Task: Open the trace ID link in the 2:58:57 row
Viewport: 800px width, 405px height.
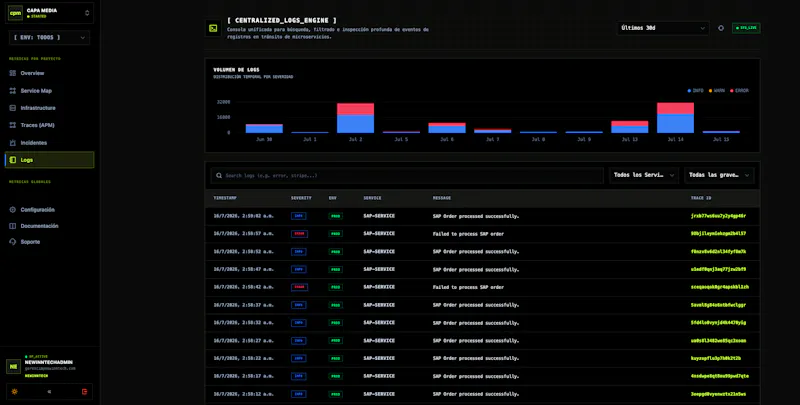Action: 718,234
